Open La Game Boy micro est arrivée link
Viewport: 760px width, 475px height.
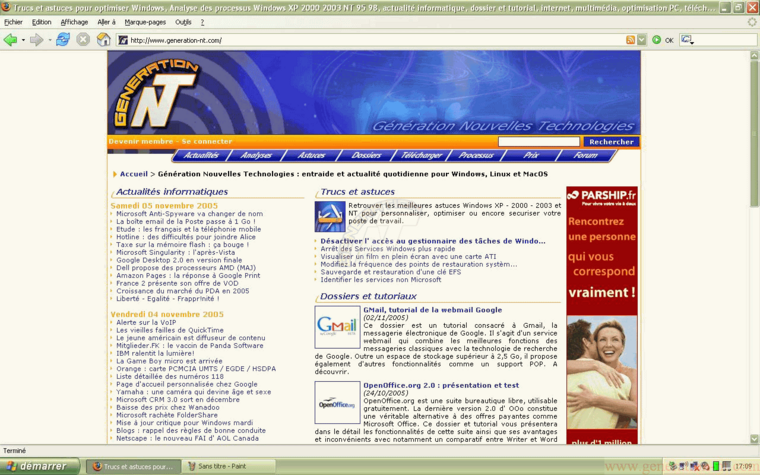click(x=169, y=361)
